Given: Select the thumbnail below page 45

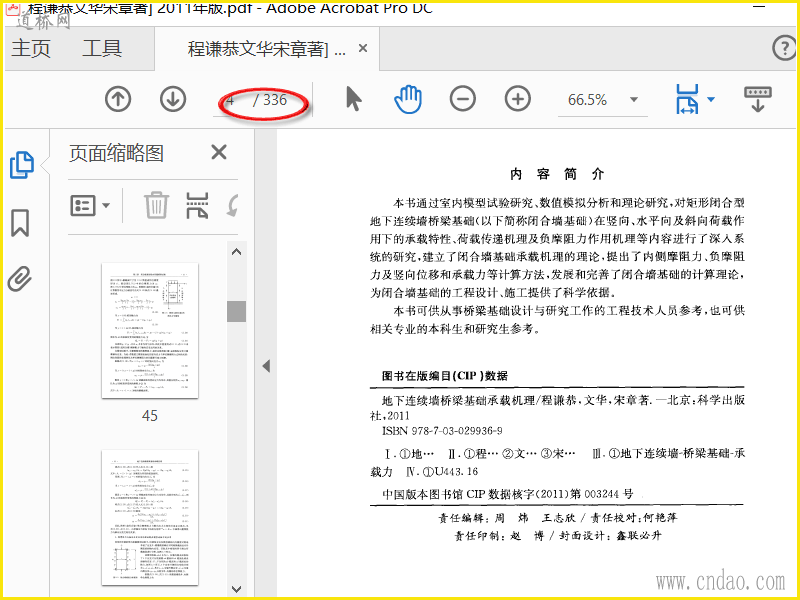Looking at the screenshot, I should point(149,517).
